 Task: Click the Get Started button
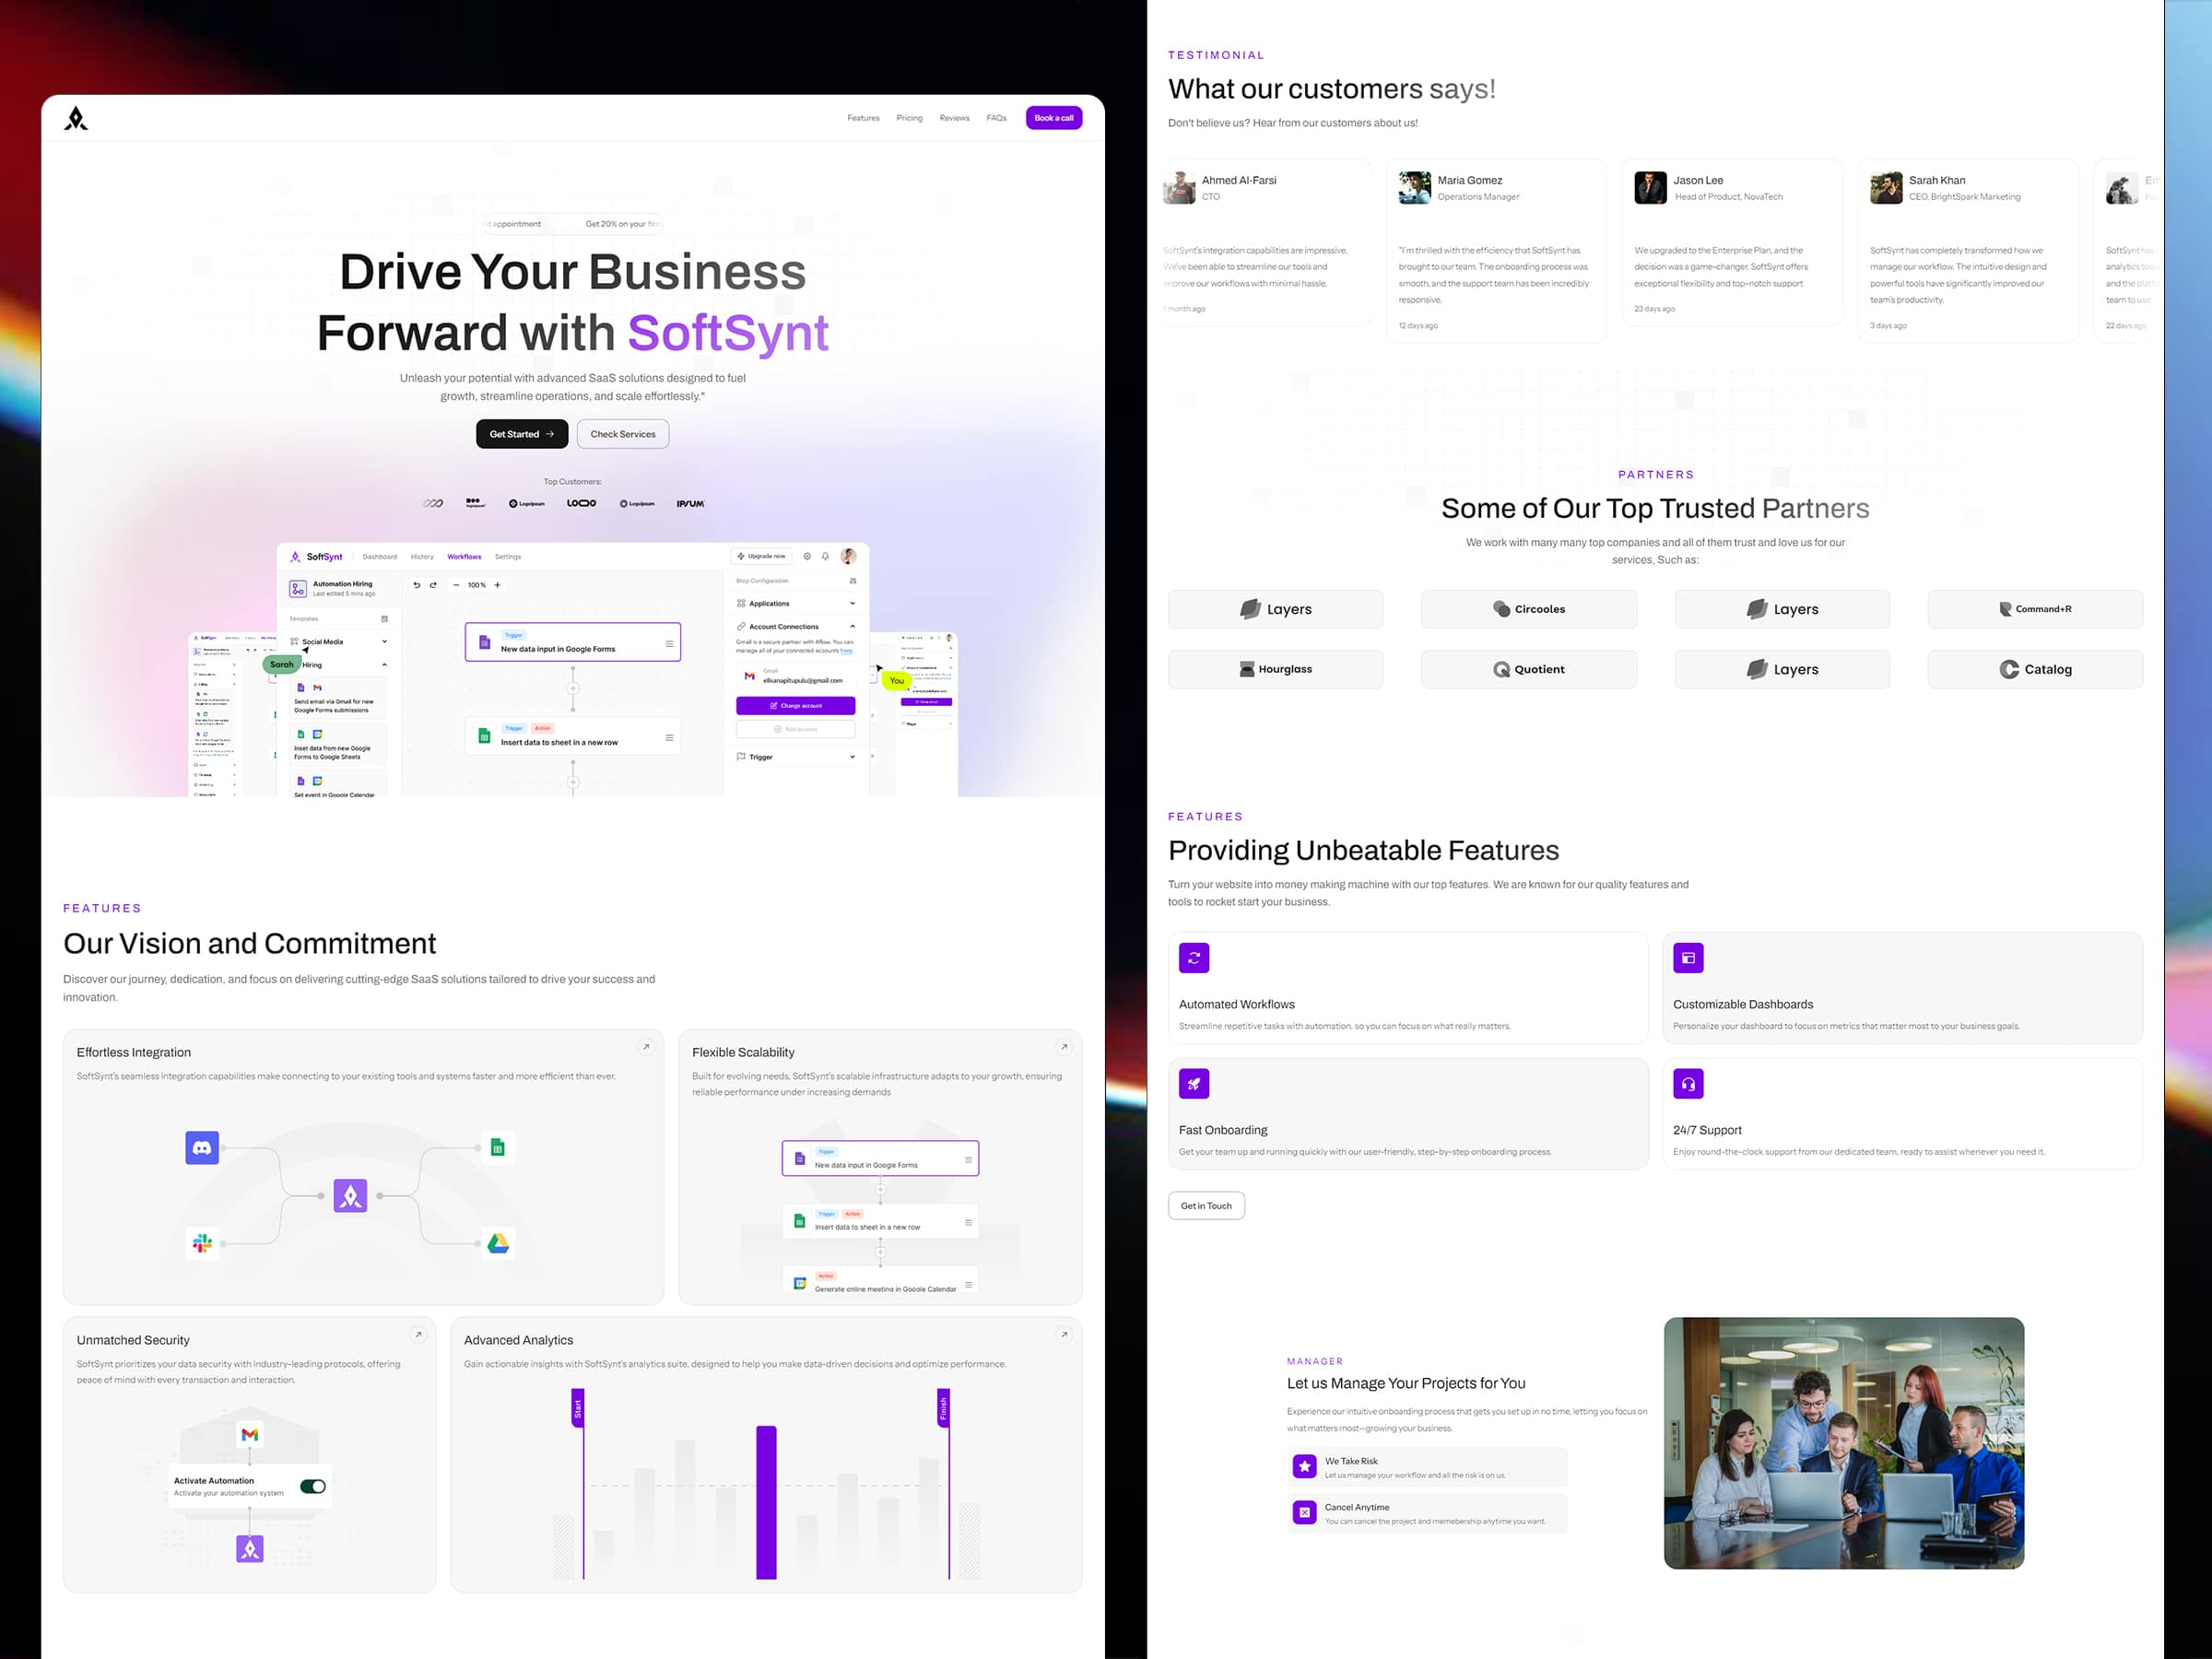point(522,434)
